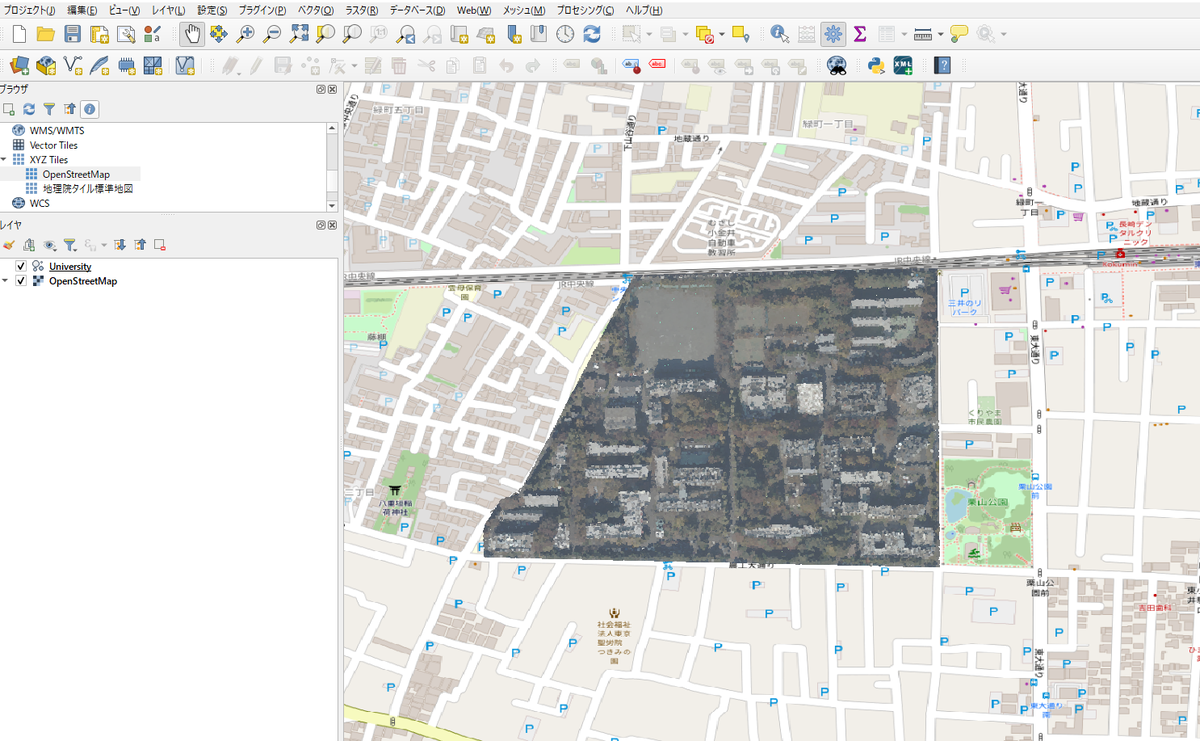Open the statistical summary Sigma icon

point(859,34)
